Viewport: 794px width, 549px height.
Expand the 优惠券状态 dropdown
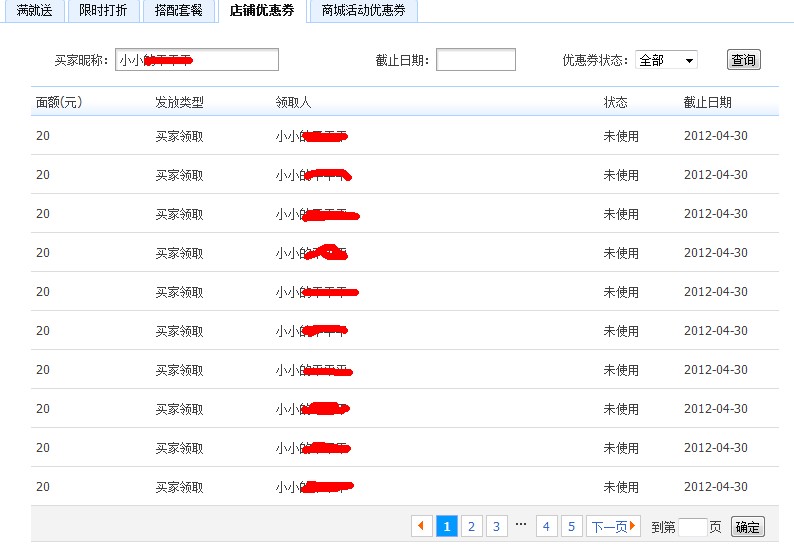pyautogui.click(x=666, y=60)
